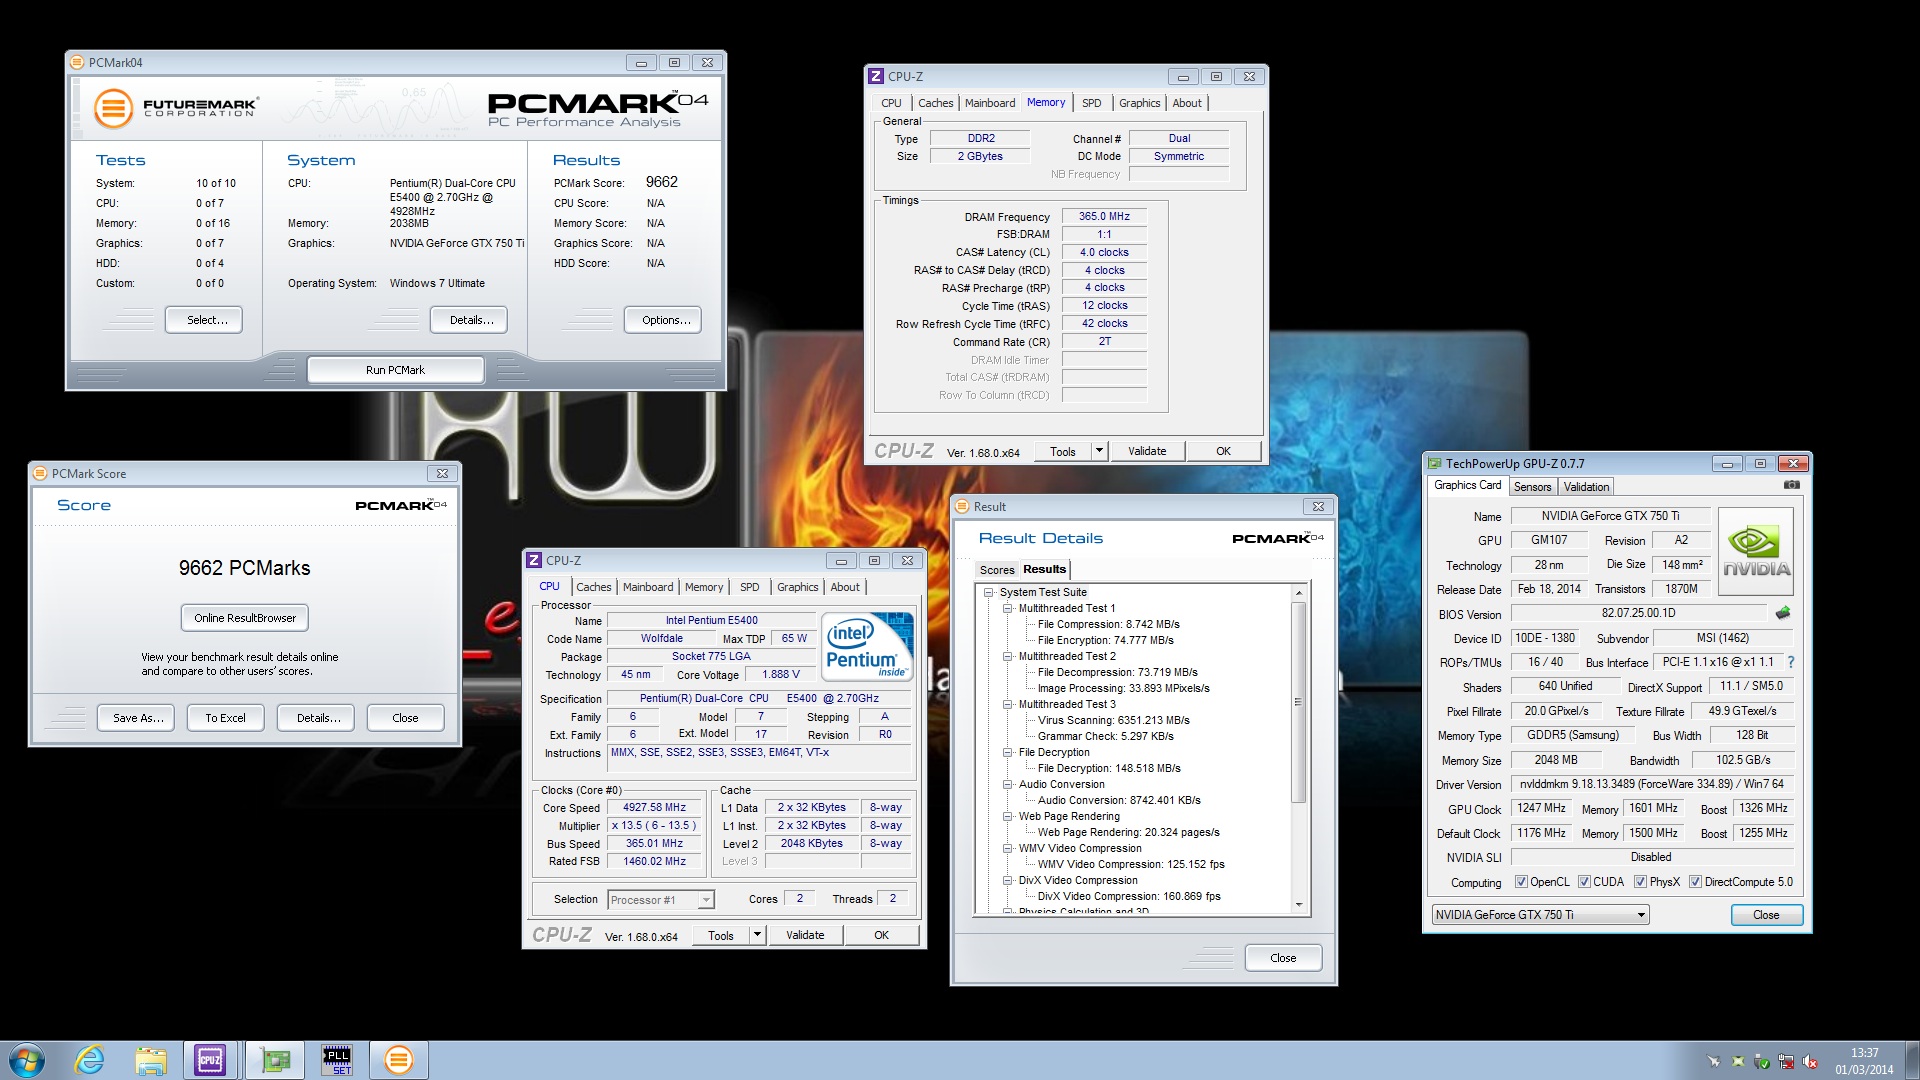1920x1080 pixels.
Task: Click the lower CPU-Z window title icon
Action: [x=534, y=560]
